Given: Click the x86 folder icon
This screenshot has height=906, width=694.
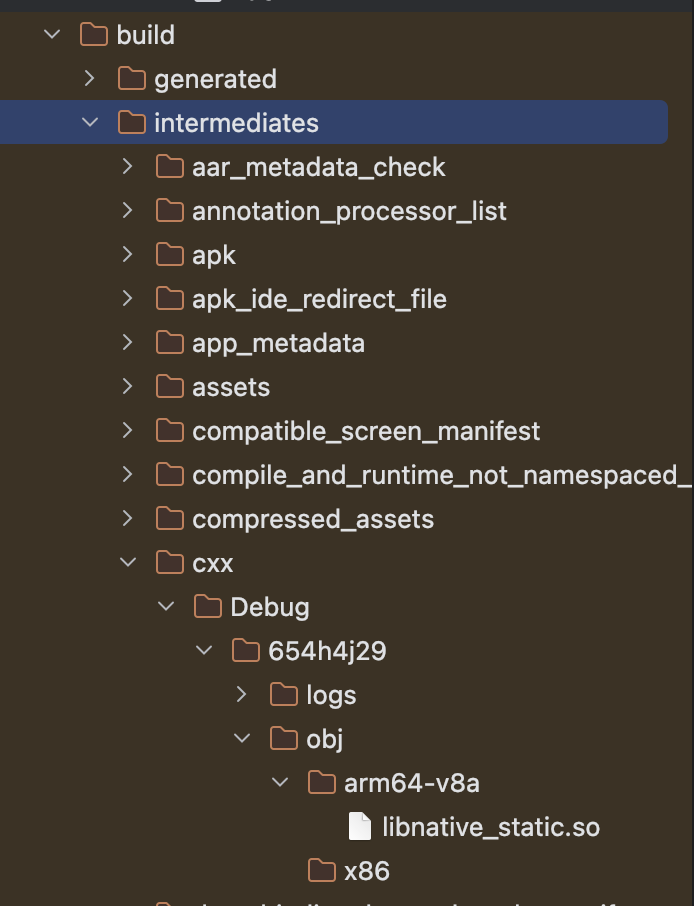Looking at the screenshot, I should point(322,871).
